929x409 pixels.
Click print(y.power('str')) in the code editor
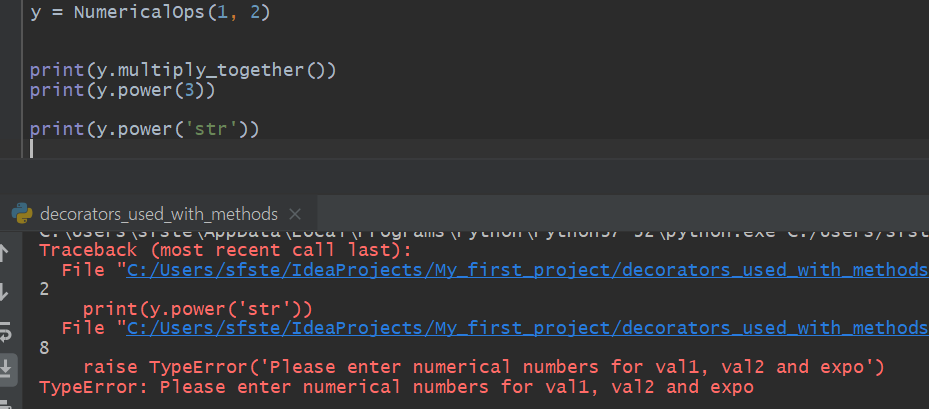pyautogui.click(x=144, y=129)
